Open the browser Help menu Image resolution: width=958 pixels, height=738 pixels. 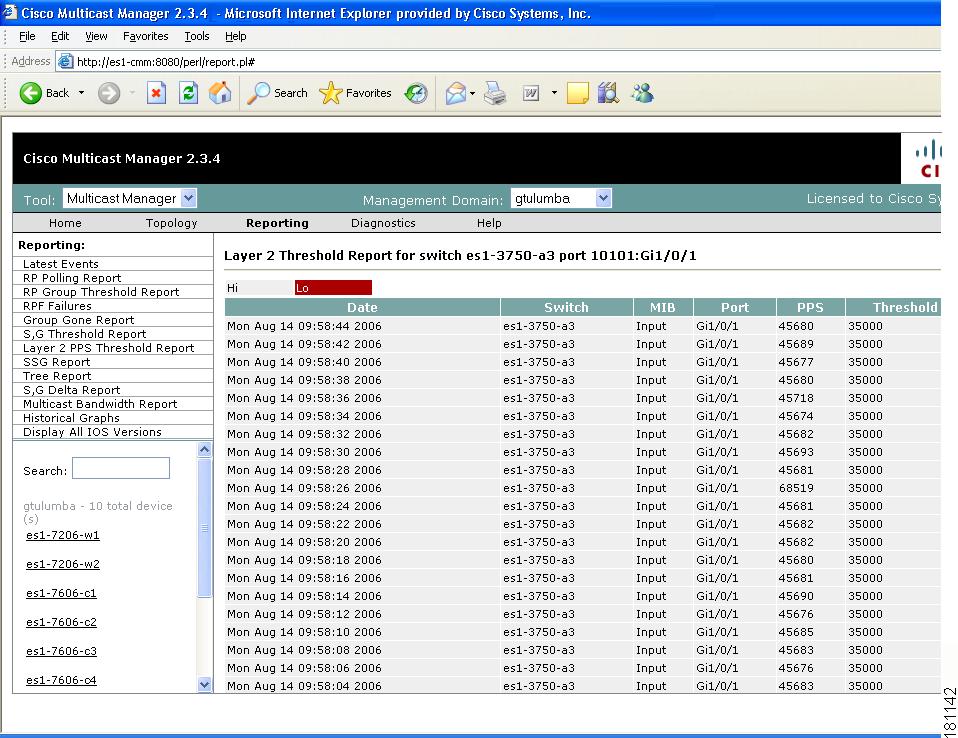pos(235,37)
